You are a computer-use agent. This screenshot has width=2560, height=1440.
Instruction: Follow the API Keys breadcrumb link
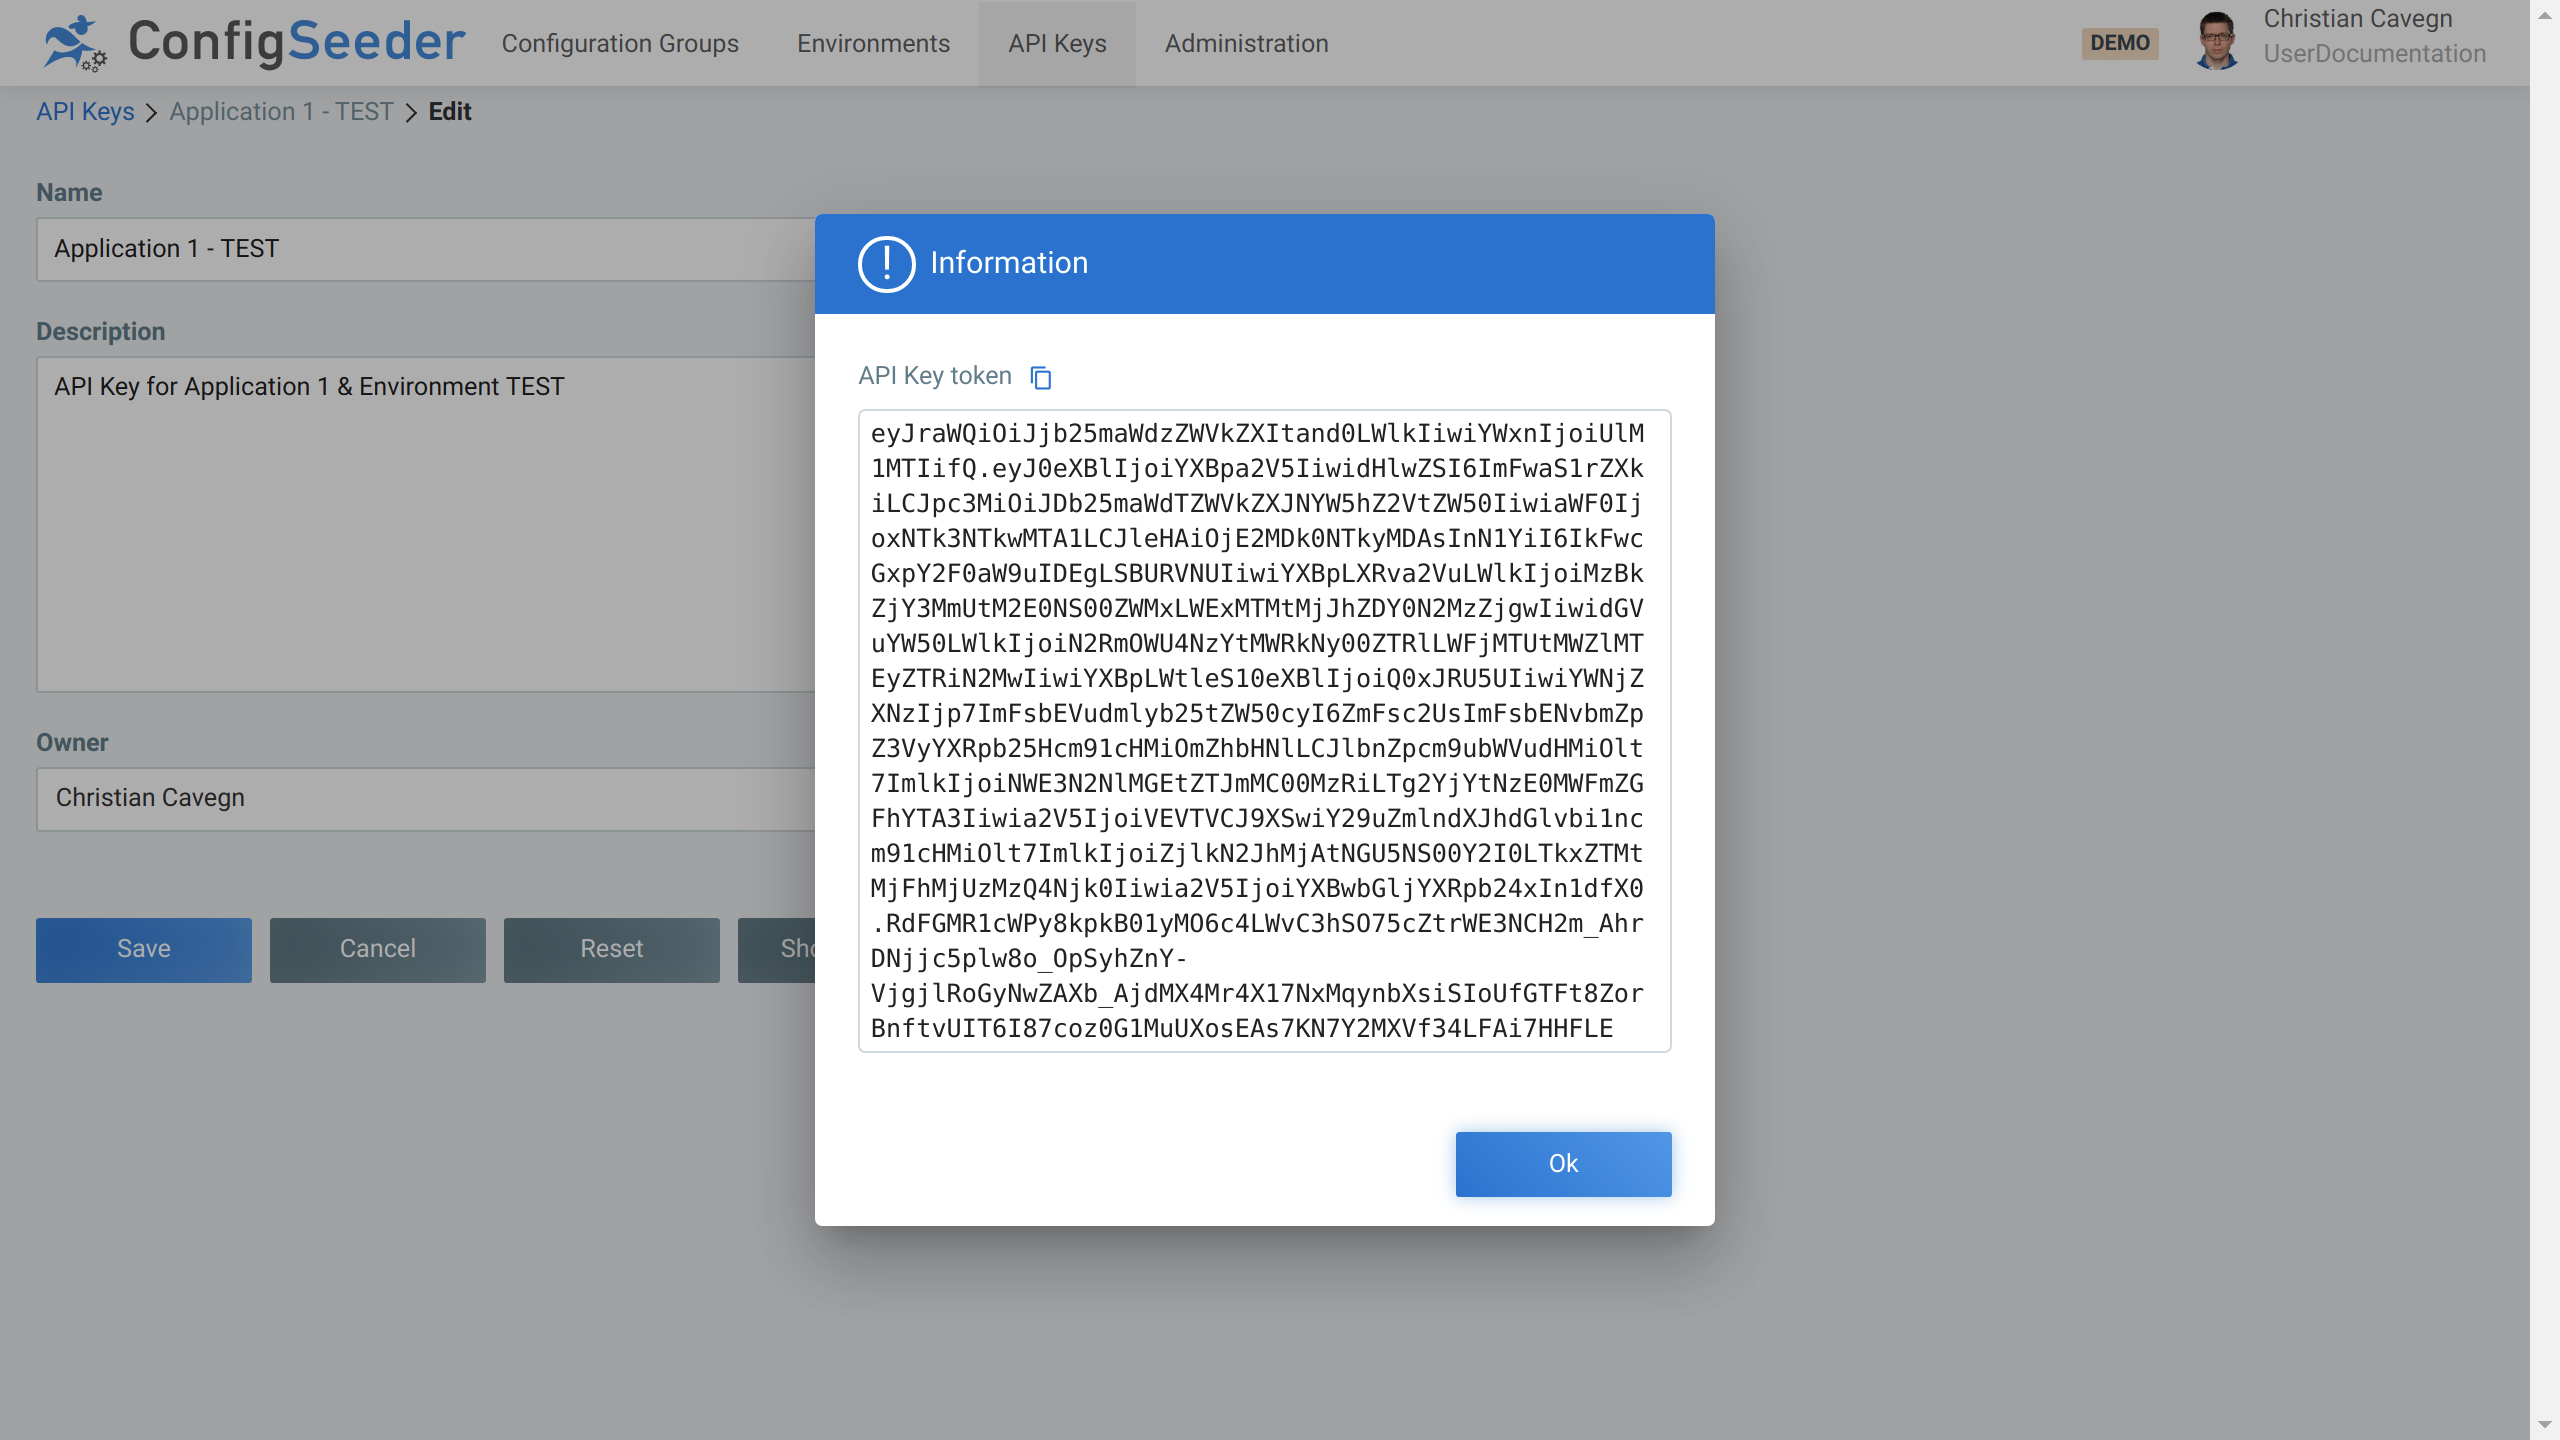[86, 111]
